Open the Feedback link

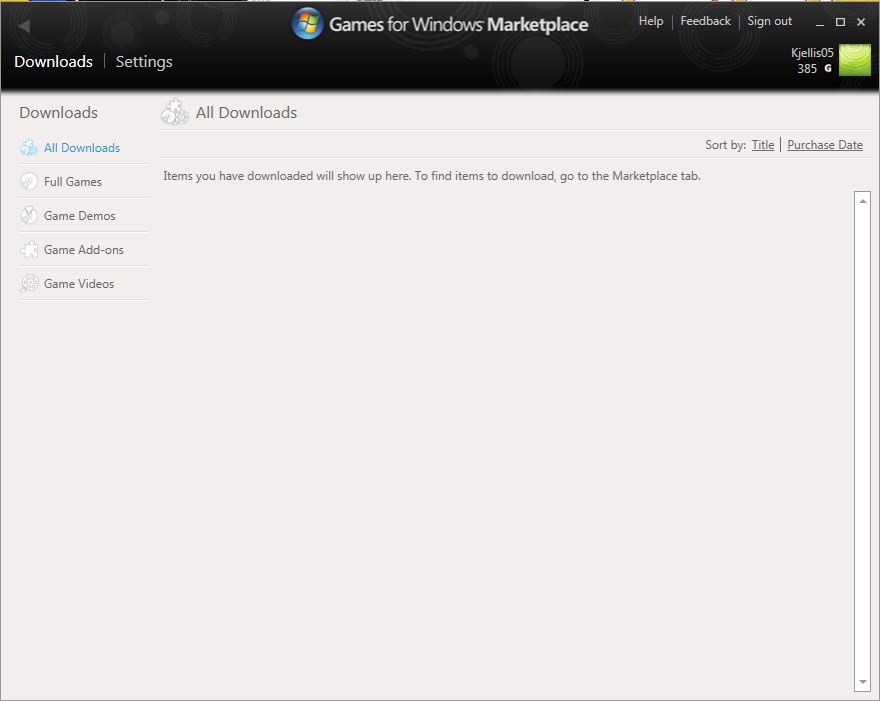pyautogui.click(x=705, y=21)
